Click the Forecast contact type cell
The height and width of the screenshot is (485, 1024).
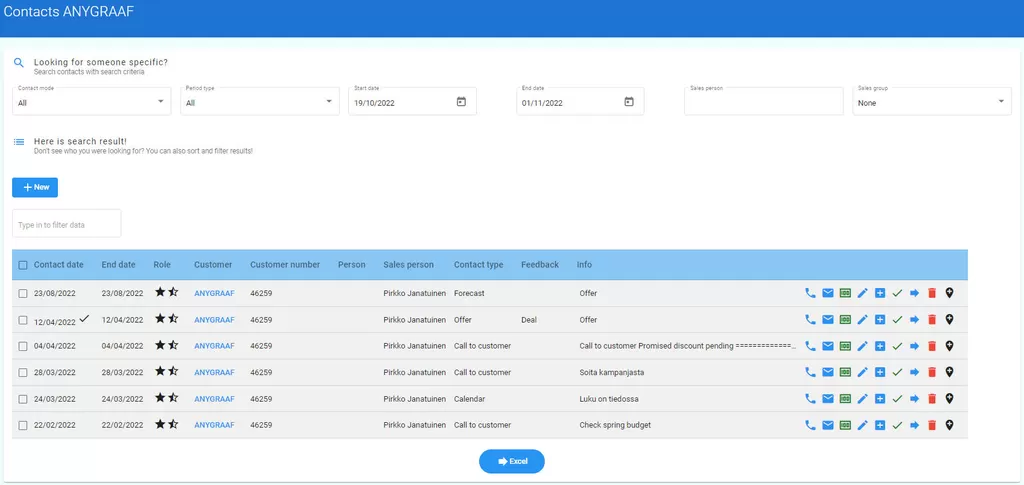click(x=470, y=294)
